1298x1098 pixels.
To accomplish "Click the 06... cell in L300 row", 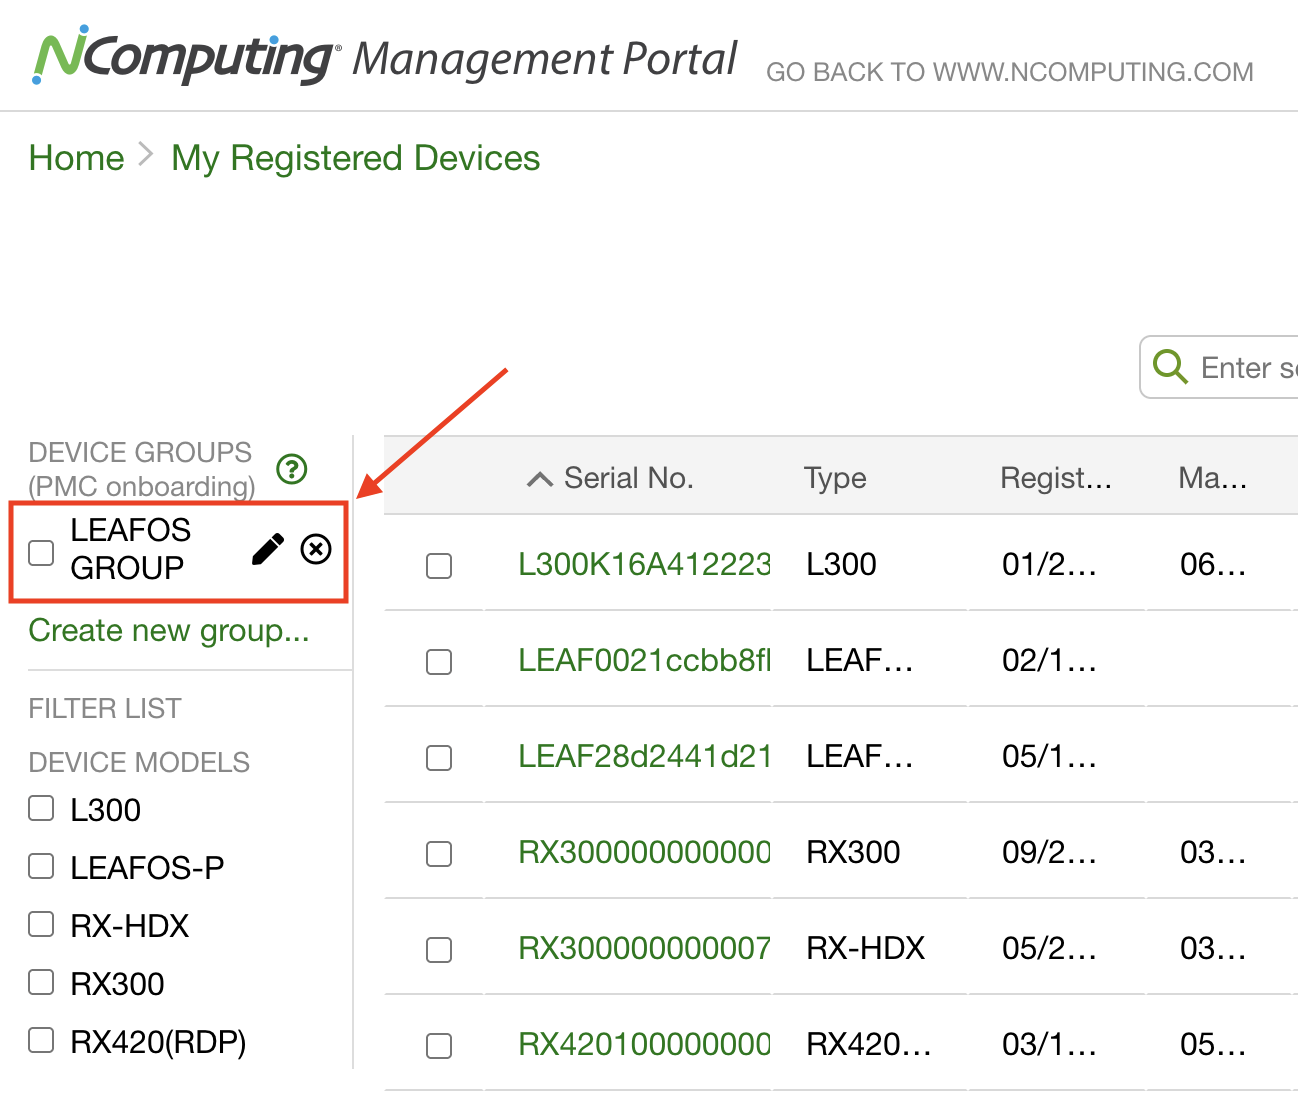I will click(x=1213, y=564).
